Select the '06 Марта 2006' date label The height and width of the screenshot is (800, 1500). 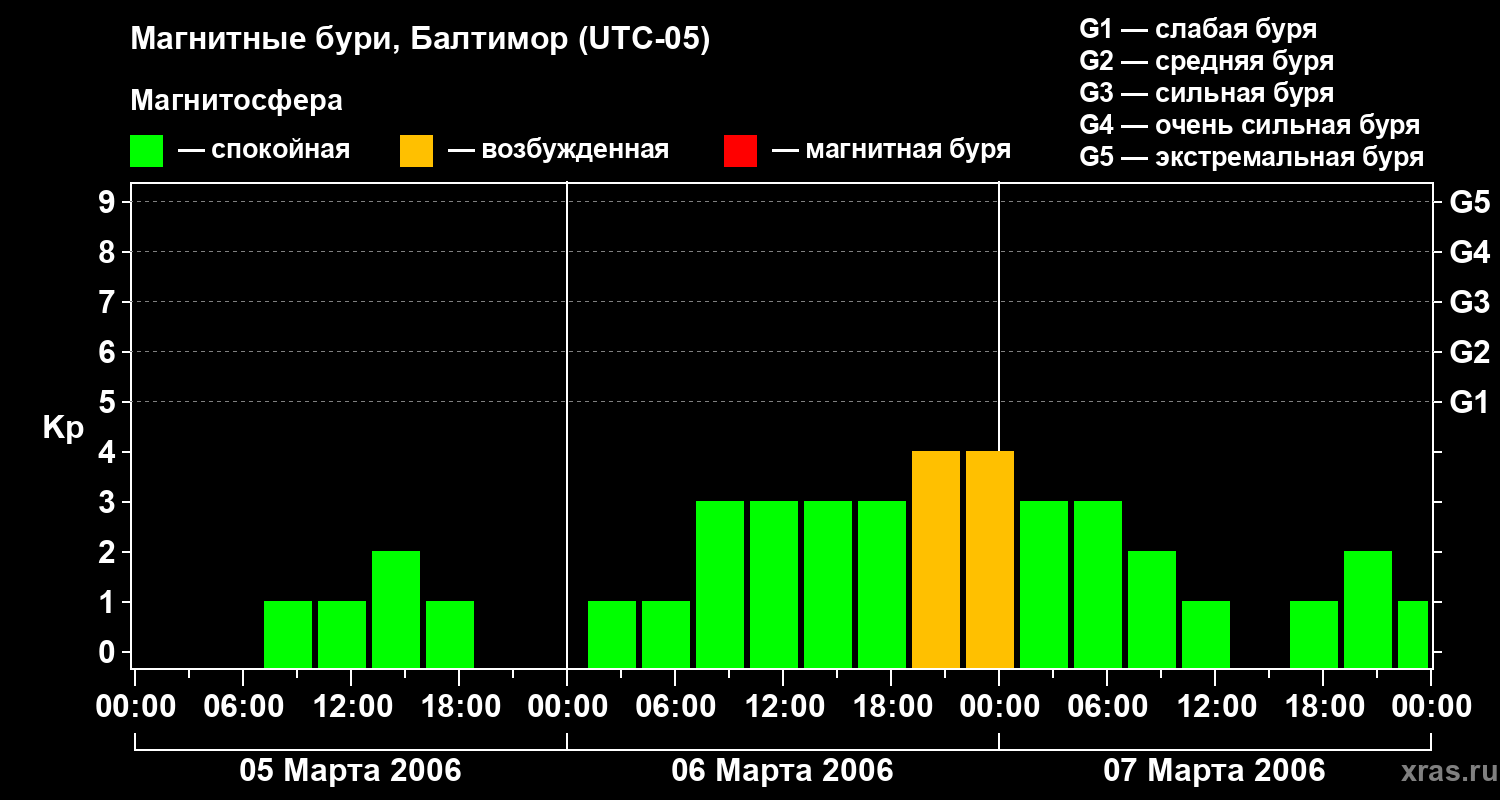pyautogui.click(x=782, y=771)
